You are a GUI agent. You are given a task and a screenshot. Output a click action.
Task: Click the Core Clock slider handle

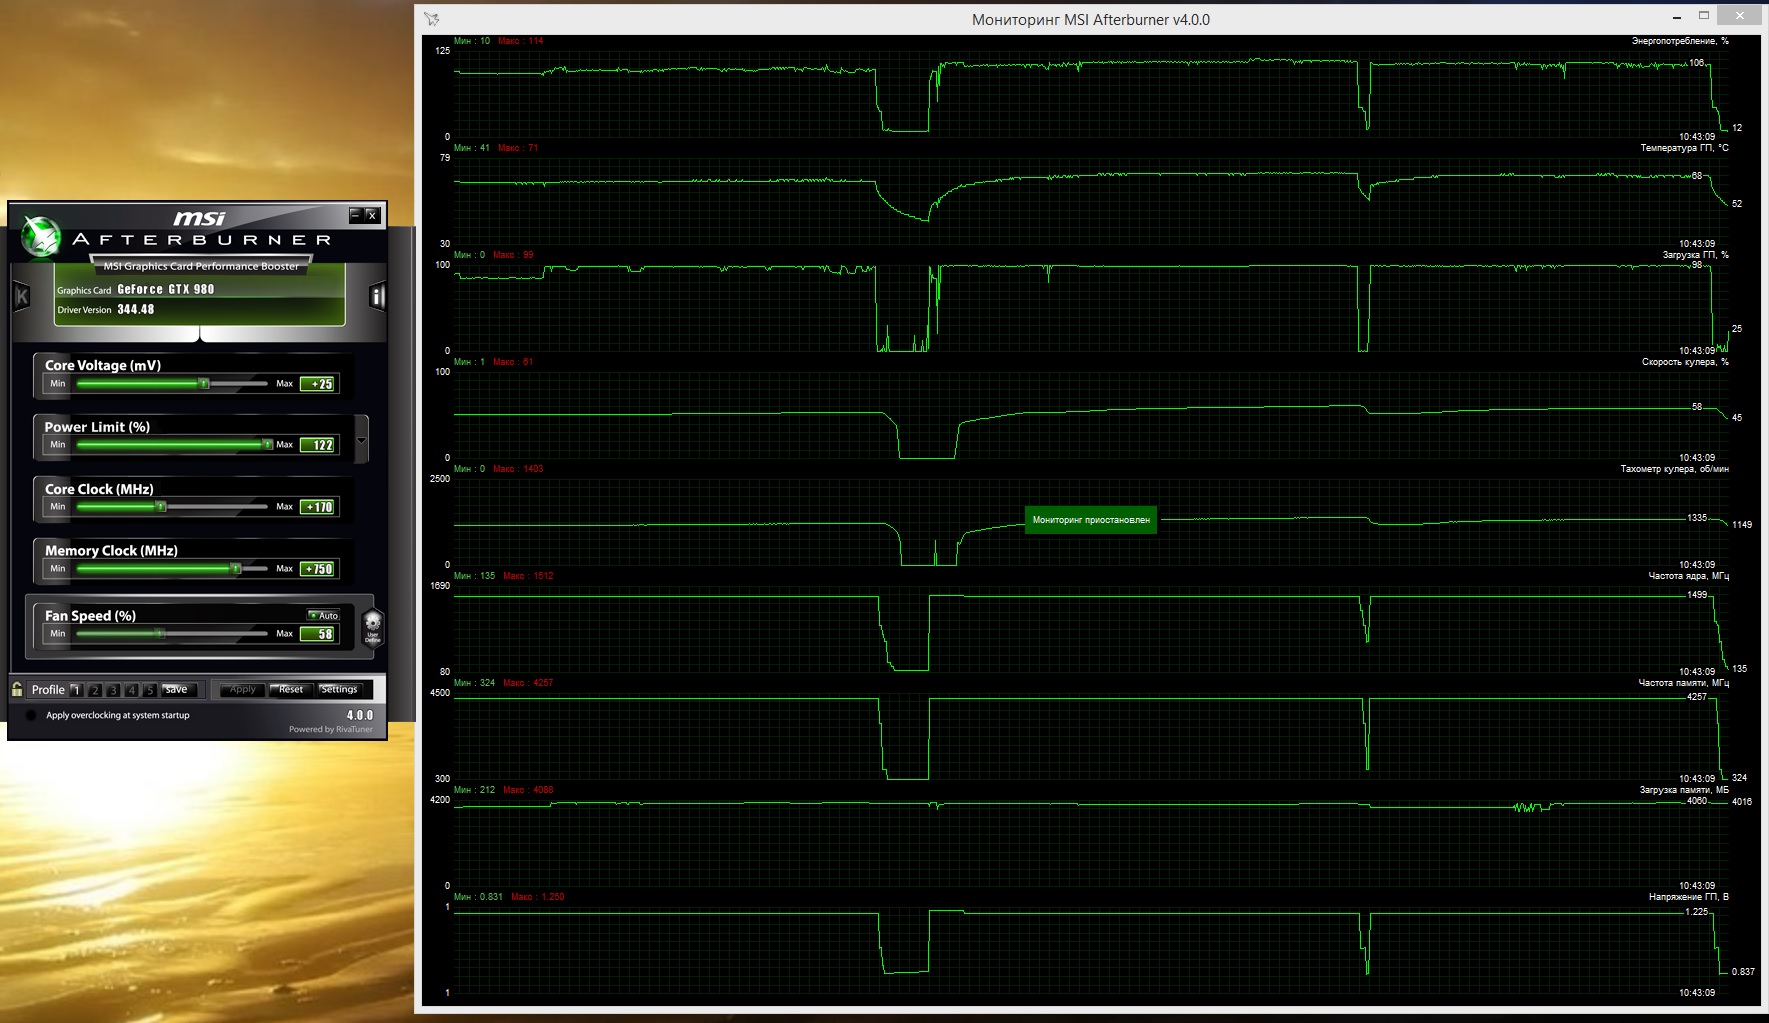(160, 507)
